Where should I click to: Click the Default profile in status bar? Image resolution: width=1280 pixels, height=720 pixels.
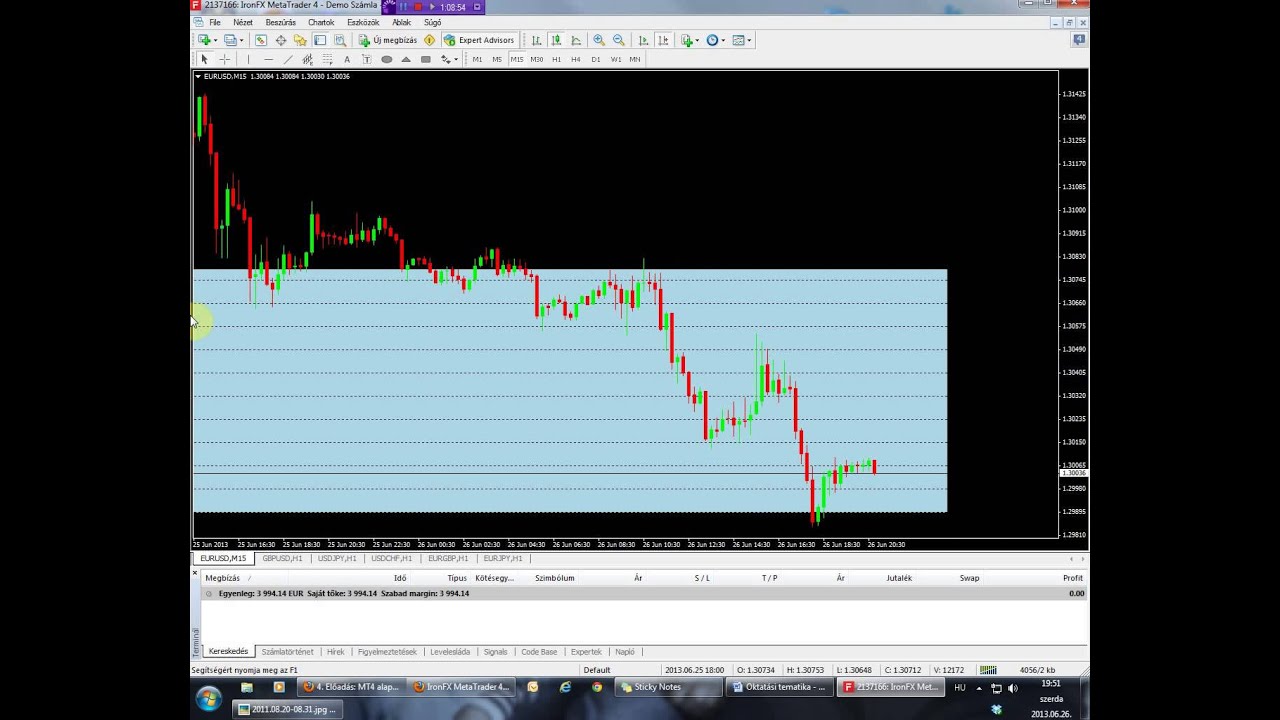point(597,670)
